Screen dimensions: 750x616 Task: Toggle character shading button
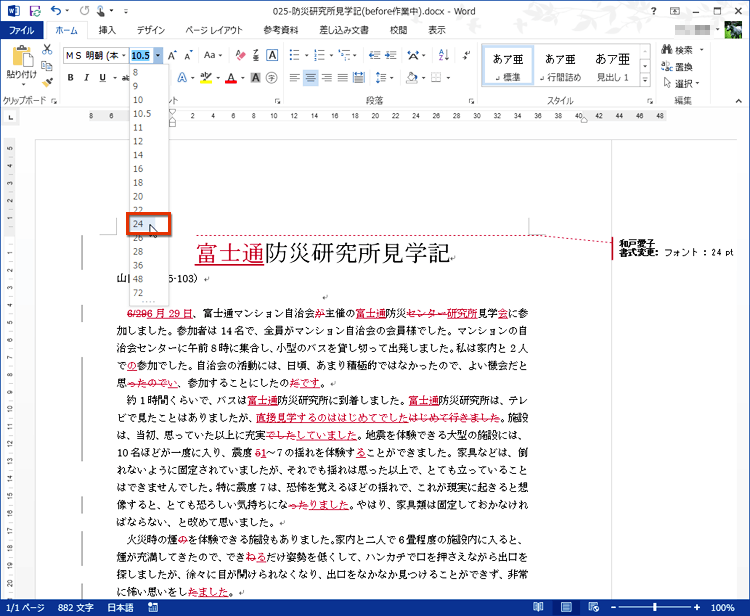pyautogui.click(x=256, y=77)
